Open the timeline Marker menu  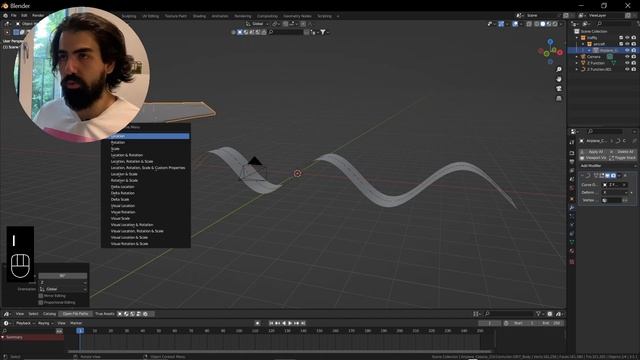[x=76, y=323]
